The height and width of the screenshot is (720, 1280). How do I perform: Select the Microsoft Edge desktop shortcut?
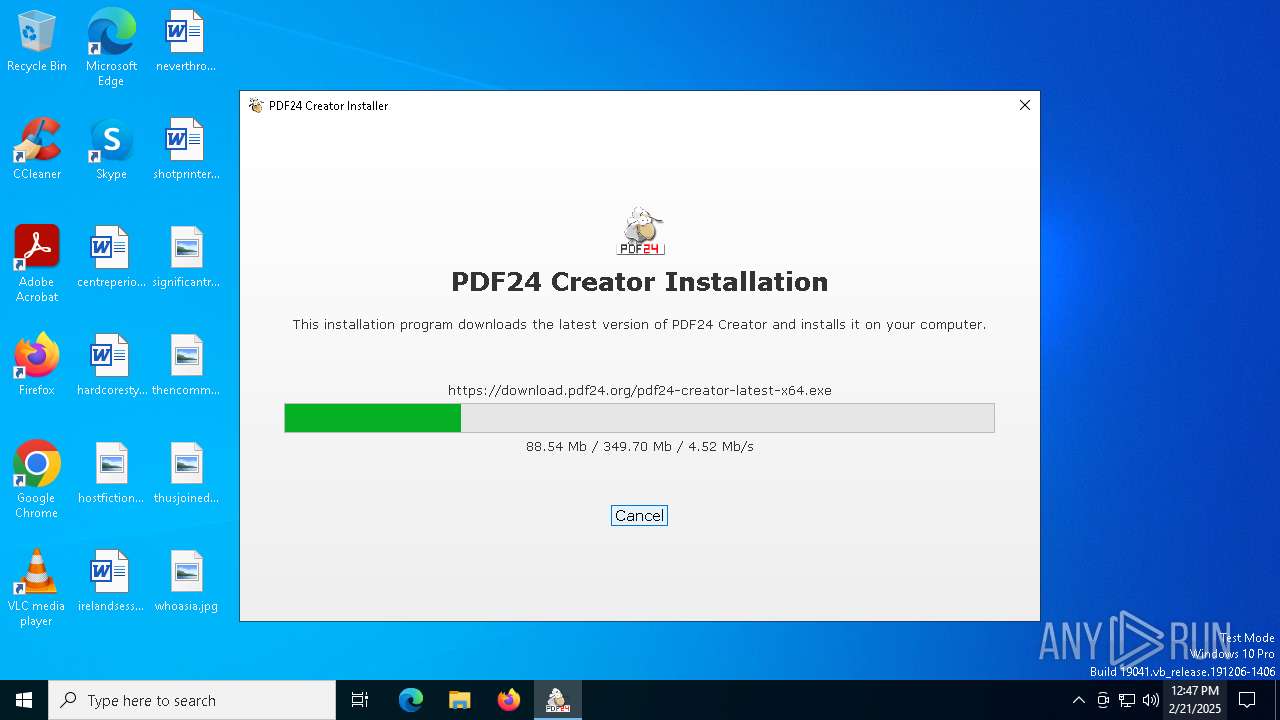tap(111, 48)
